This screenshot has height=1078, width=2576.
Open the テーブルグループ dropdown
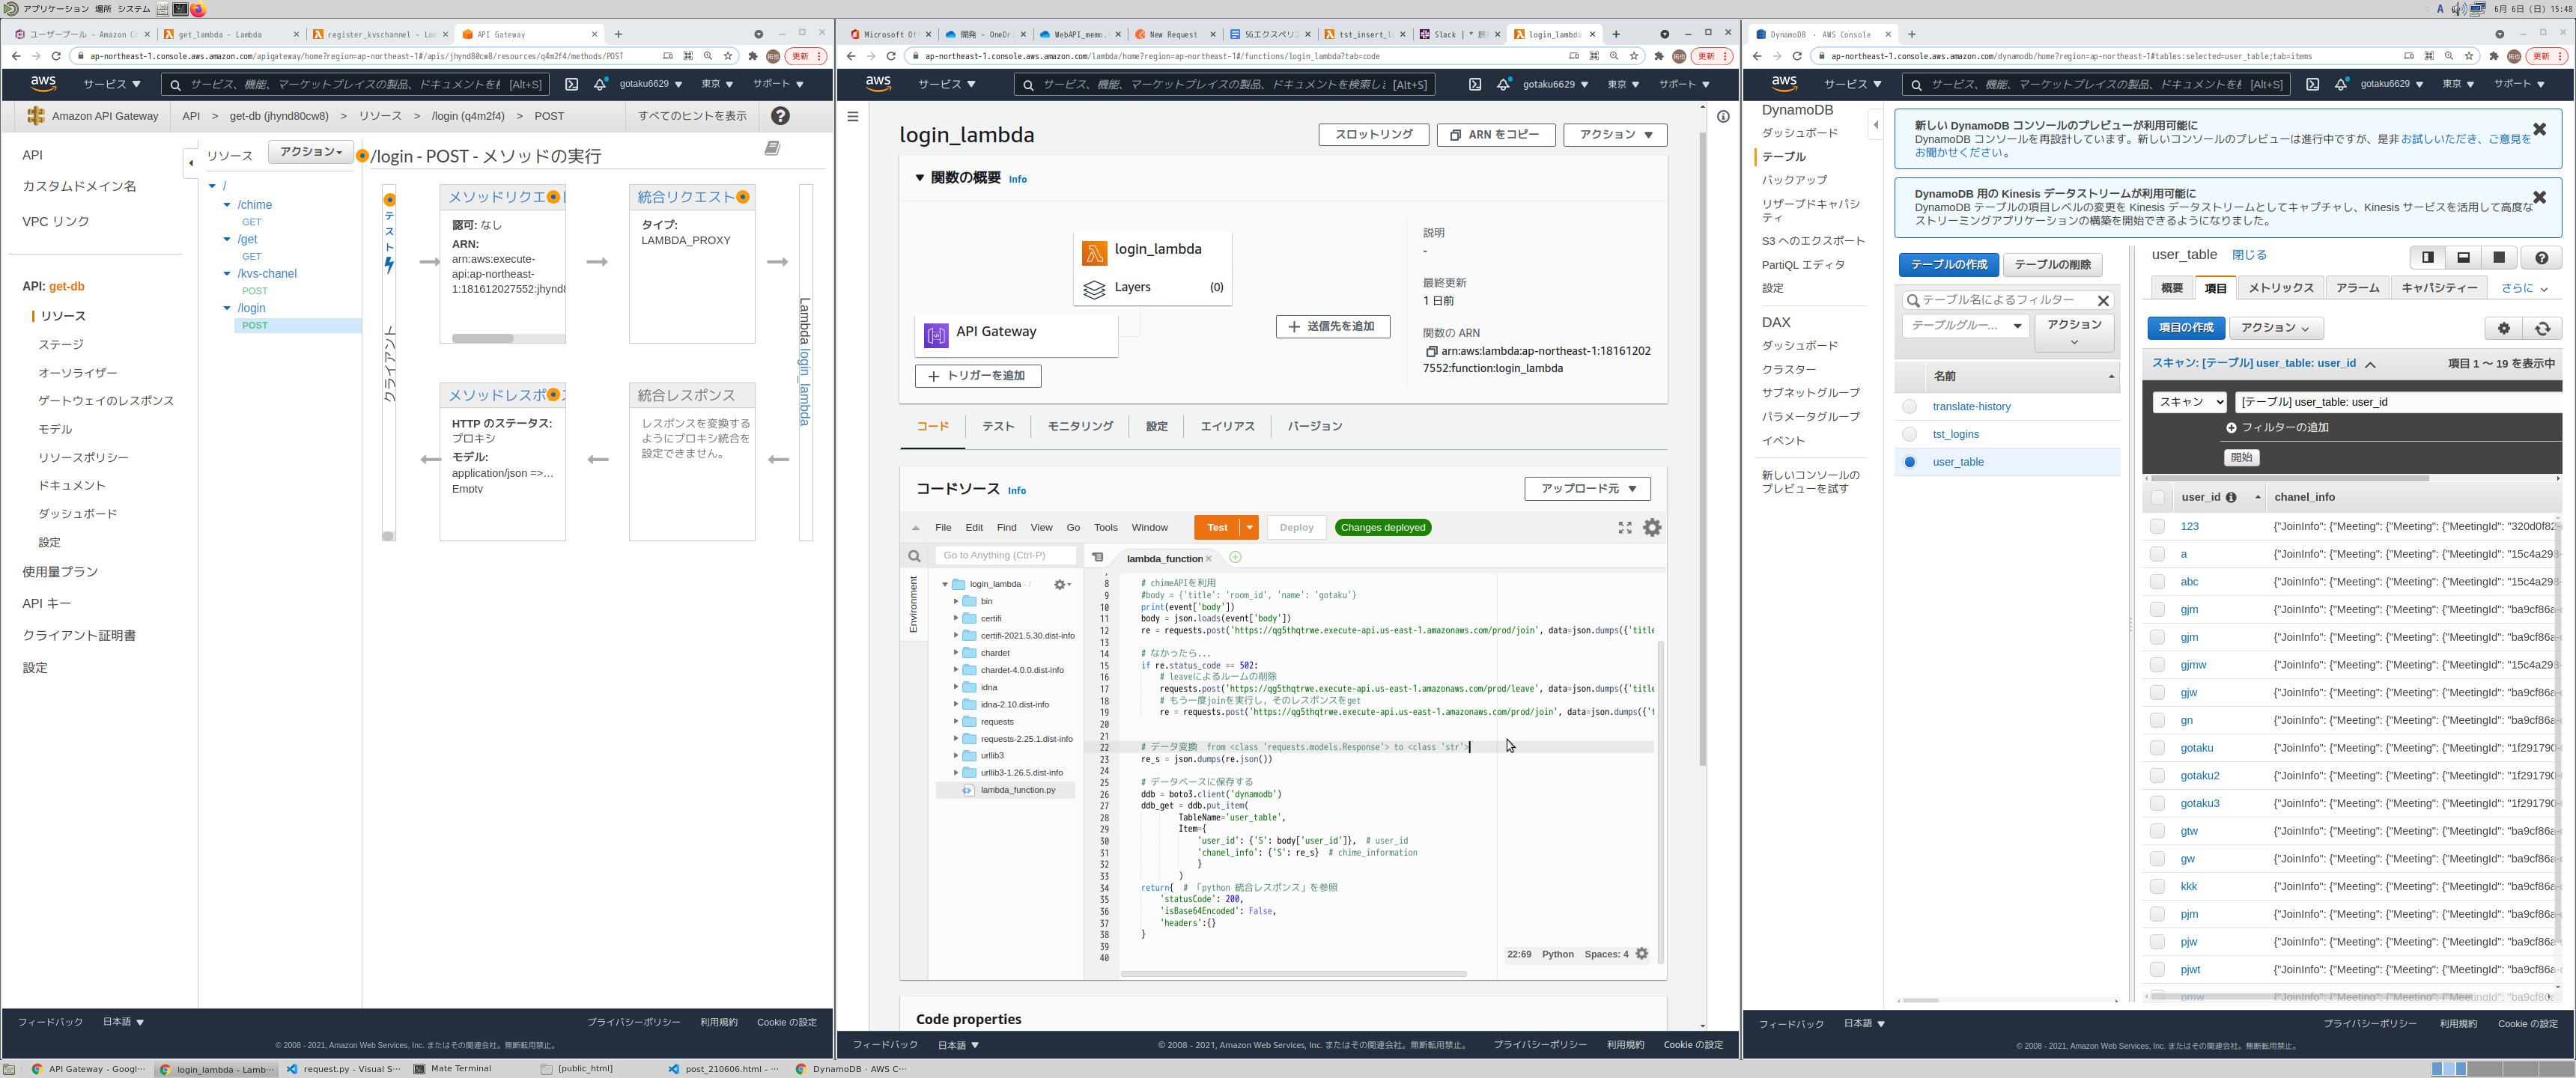(1965, 326)
